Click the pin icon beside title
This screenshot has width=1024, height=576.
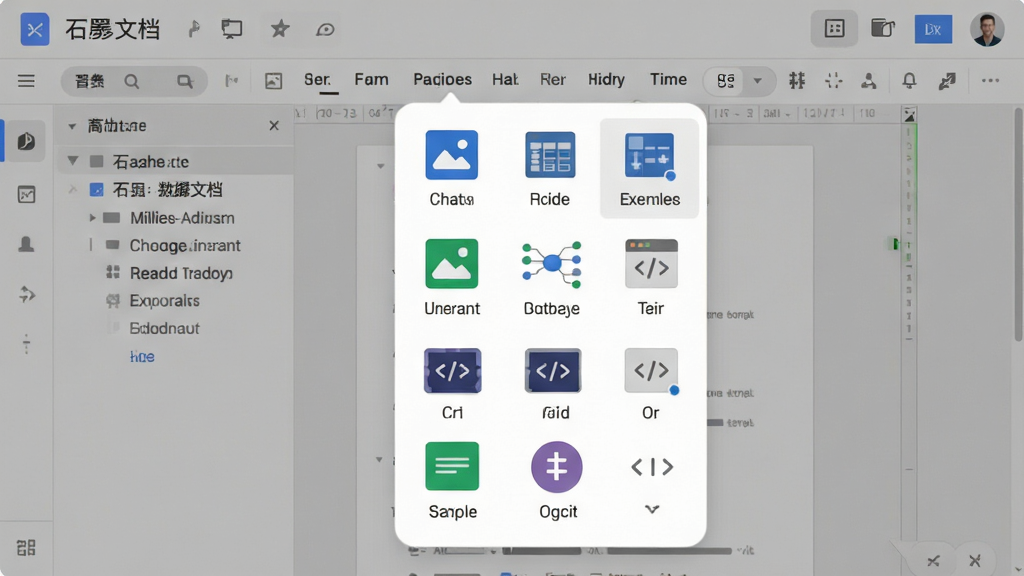coord(194,29)
